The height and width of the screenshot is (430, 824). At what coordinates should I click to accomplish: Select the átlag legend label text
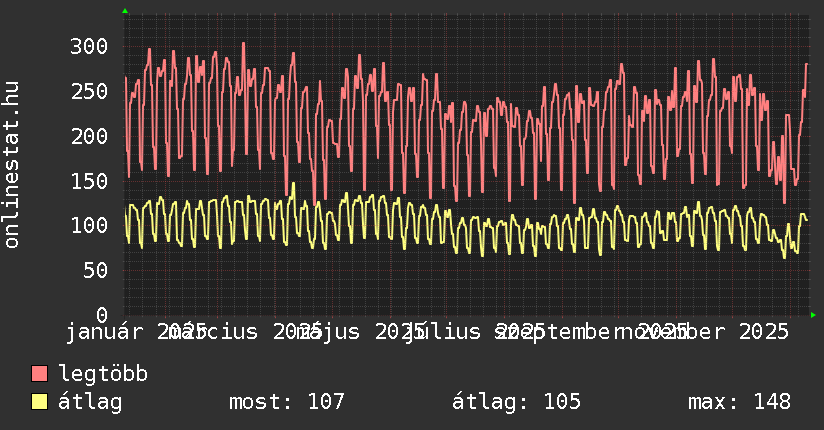click(x=91, y=402)
